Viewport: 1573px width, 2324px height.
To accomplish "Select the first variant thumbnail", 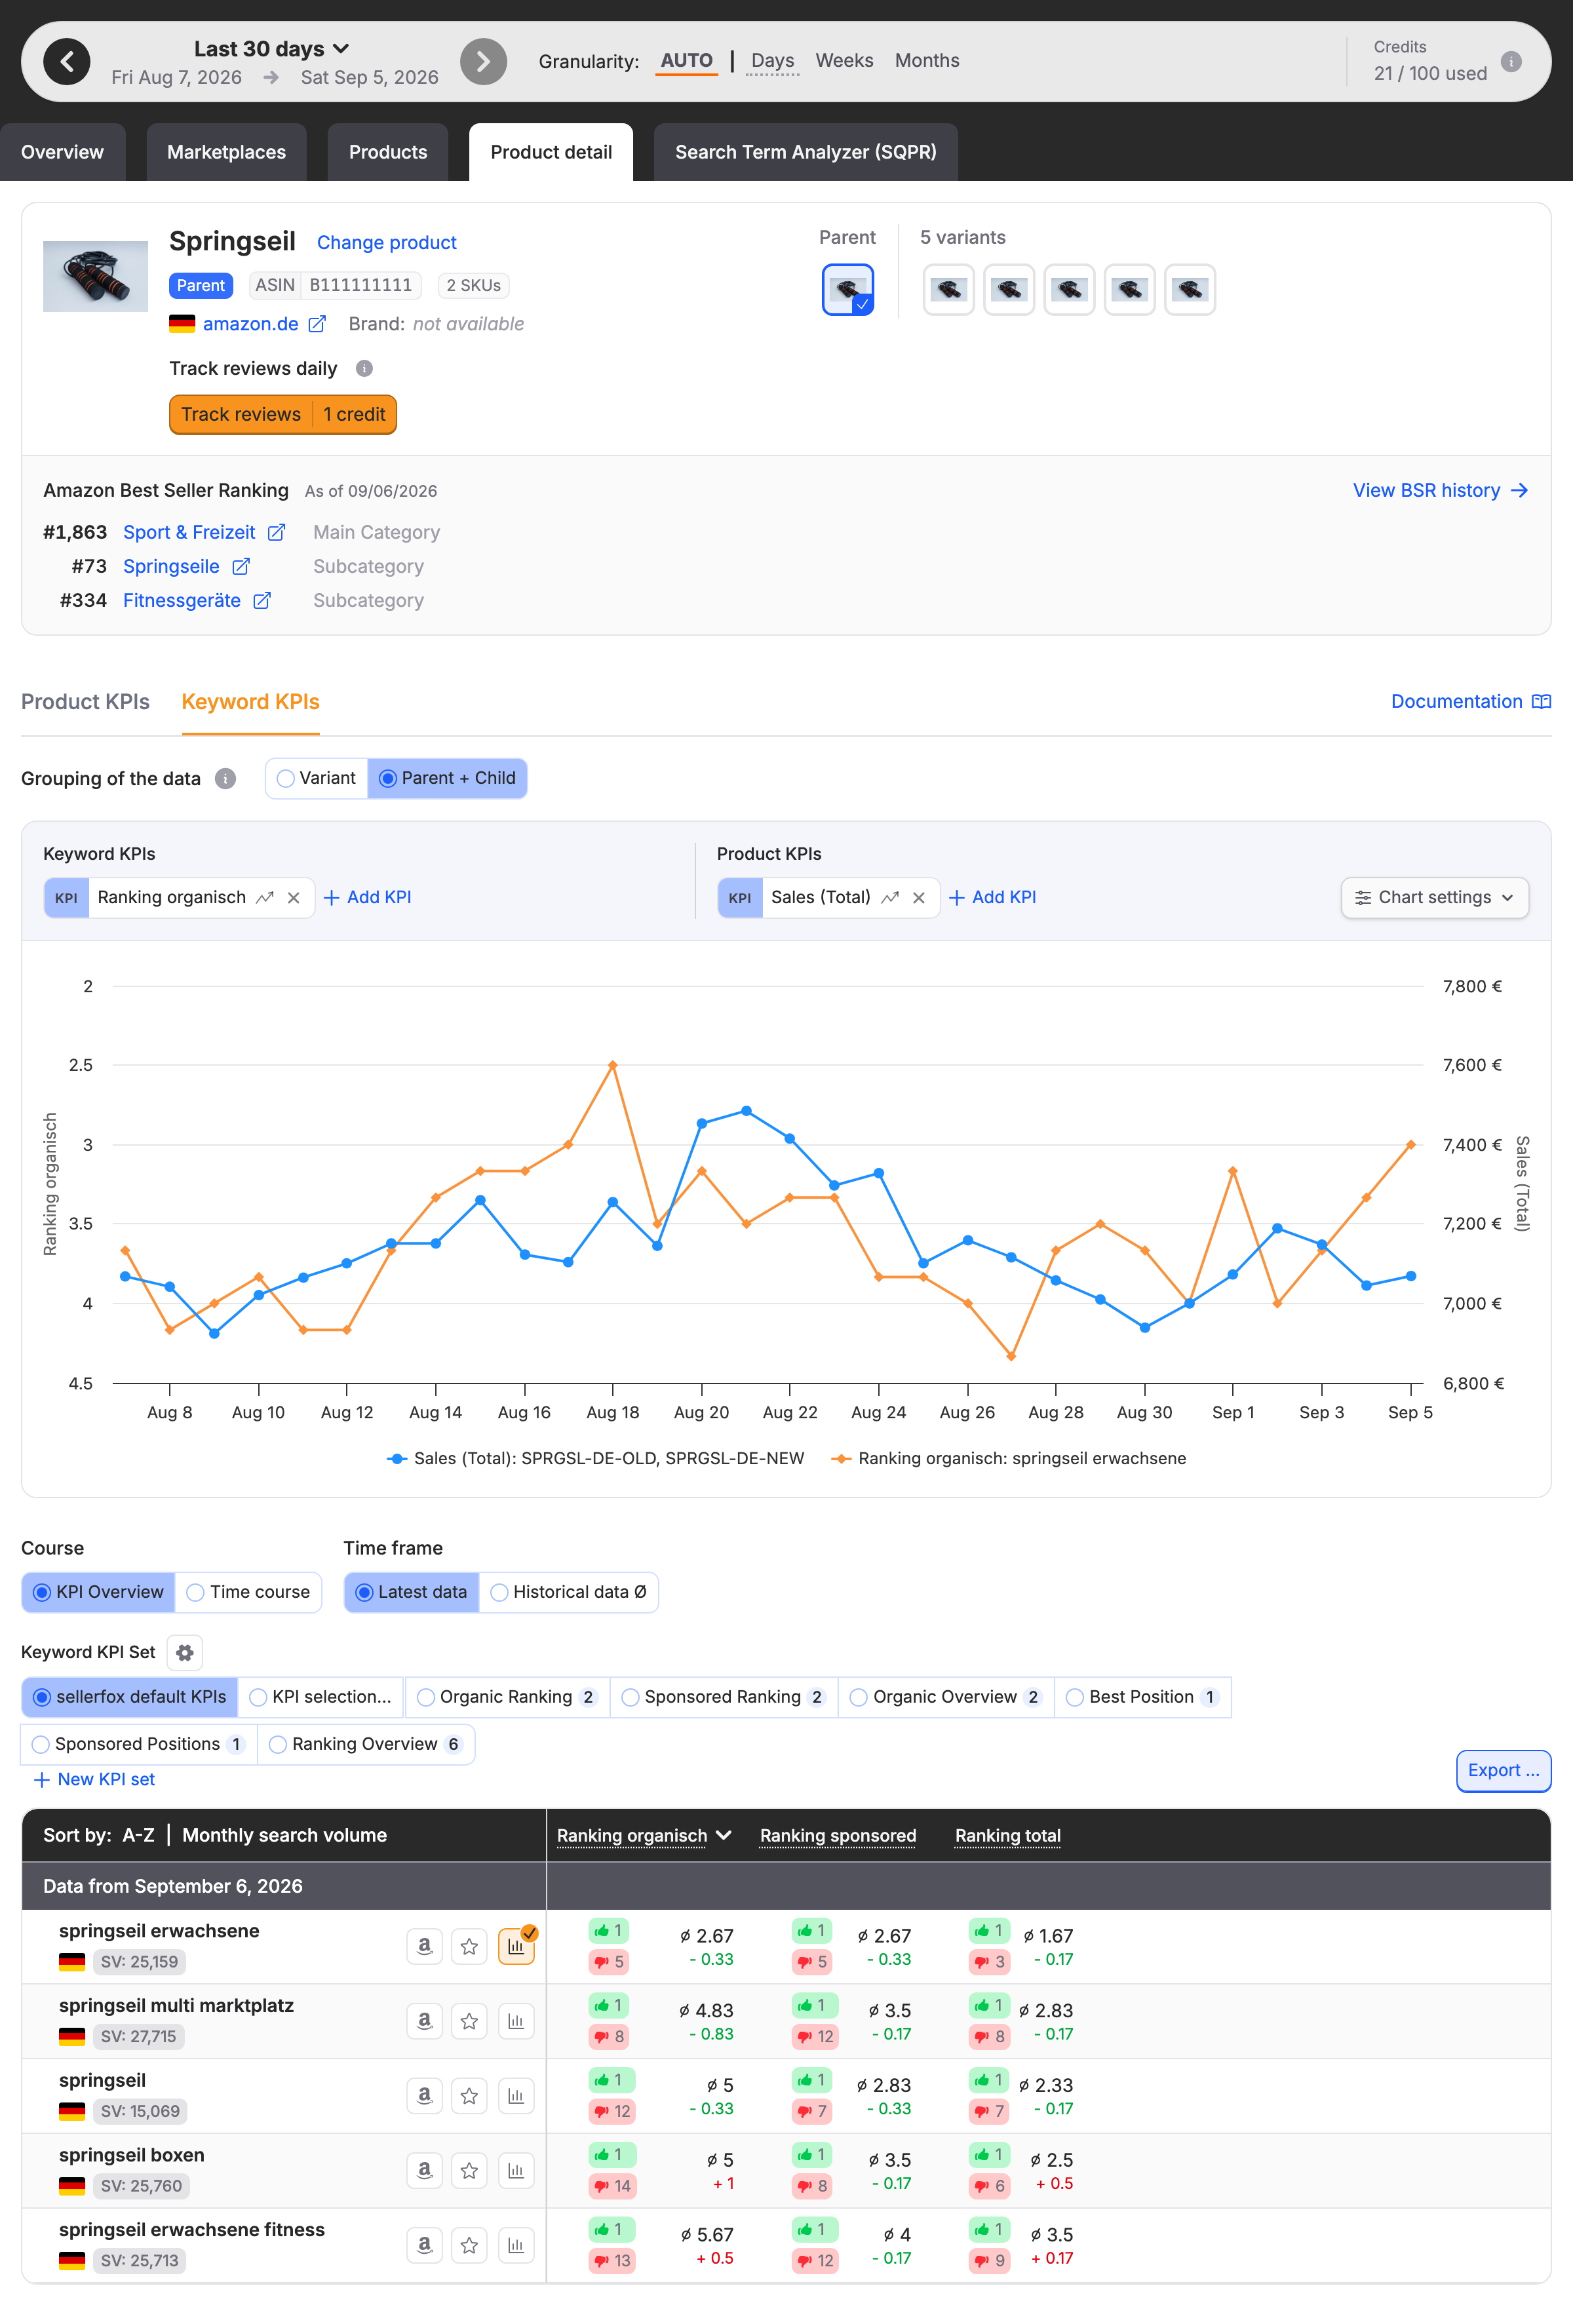I will [948, 290].
